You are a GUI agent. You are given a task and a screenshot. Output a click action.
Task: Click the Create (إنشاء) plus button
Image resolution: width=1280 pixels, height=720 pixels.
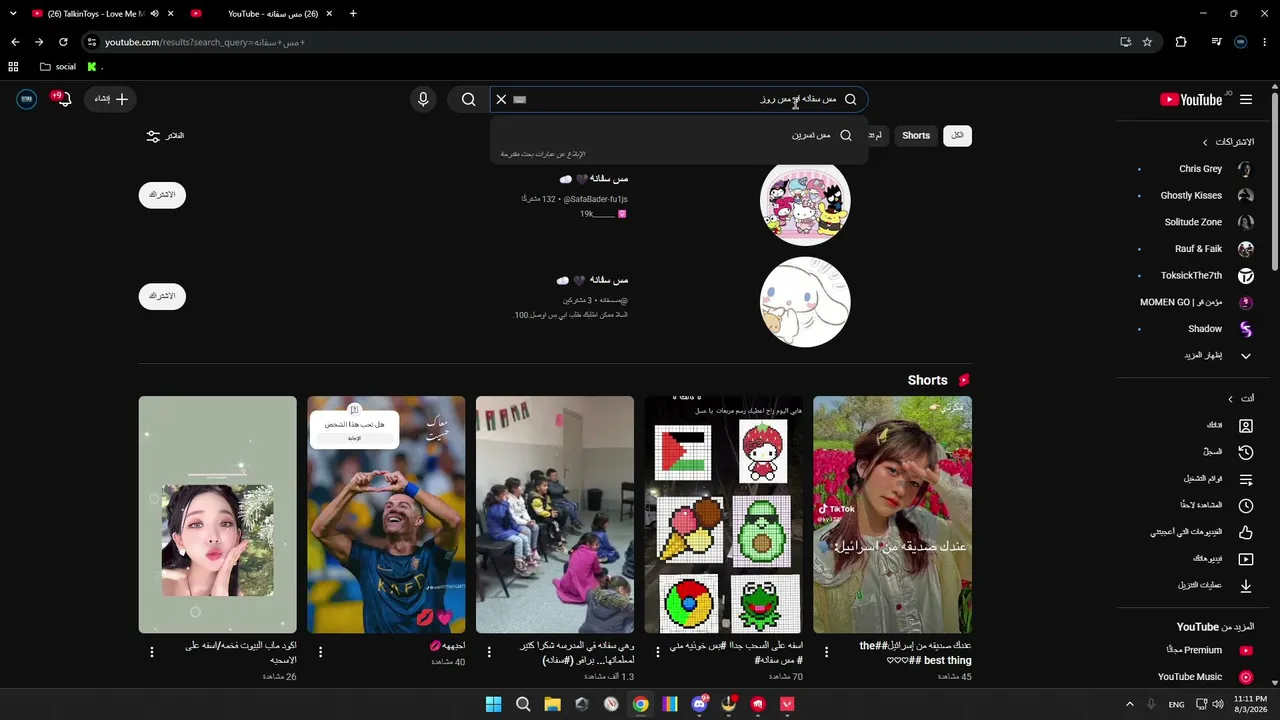tap(111, 99)
